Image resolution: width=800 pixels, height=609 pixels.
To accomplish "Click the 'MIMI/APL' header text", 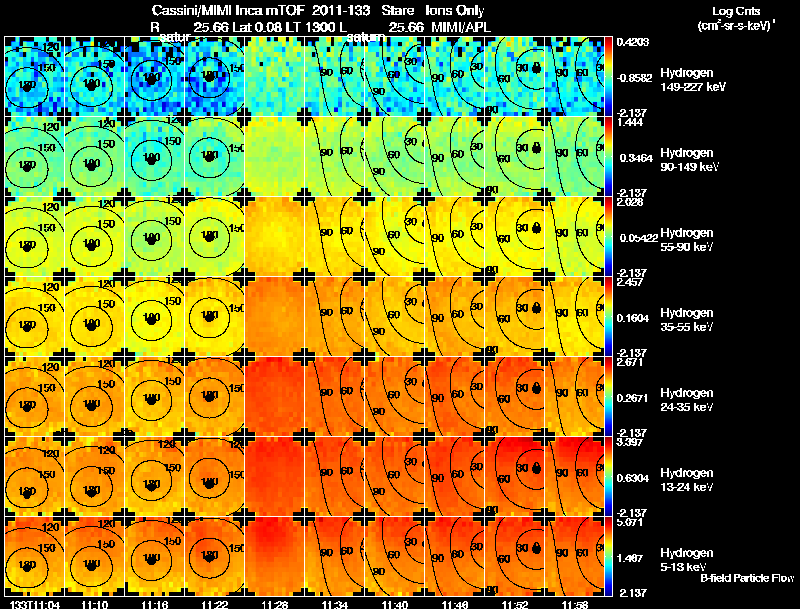I will 461,27.
